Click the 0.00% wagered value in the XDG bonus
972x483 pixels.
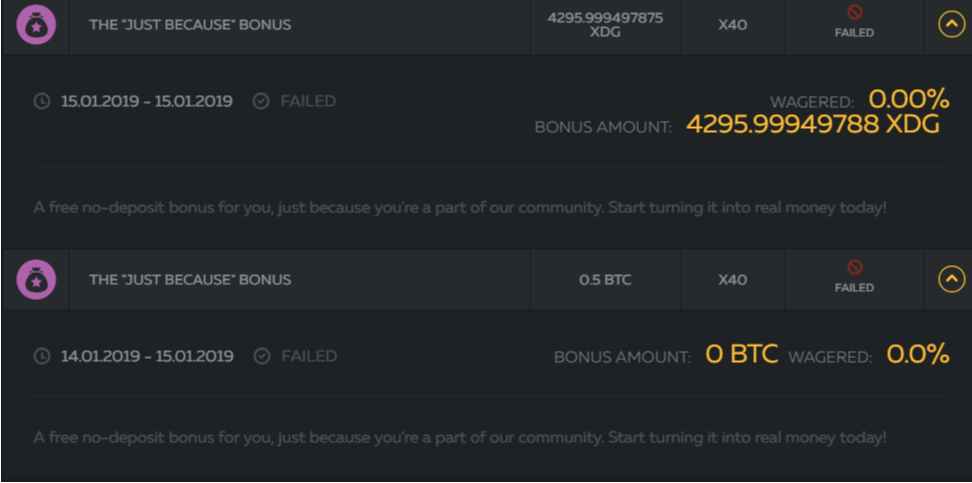click(909, 99)
